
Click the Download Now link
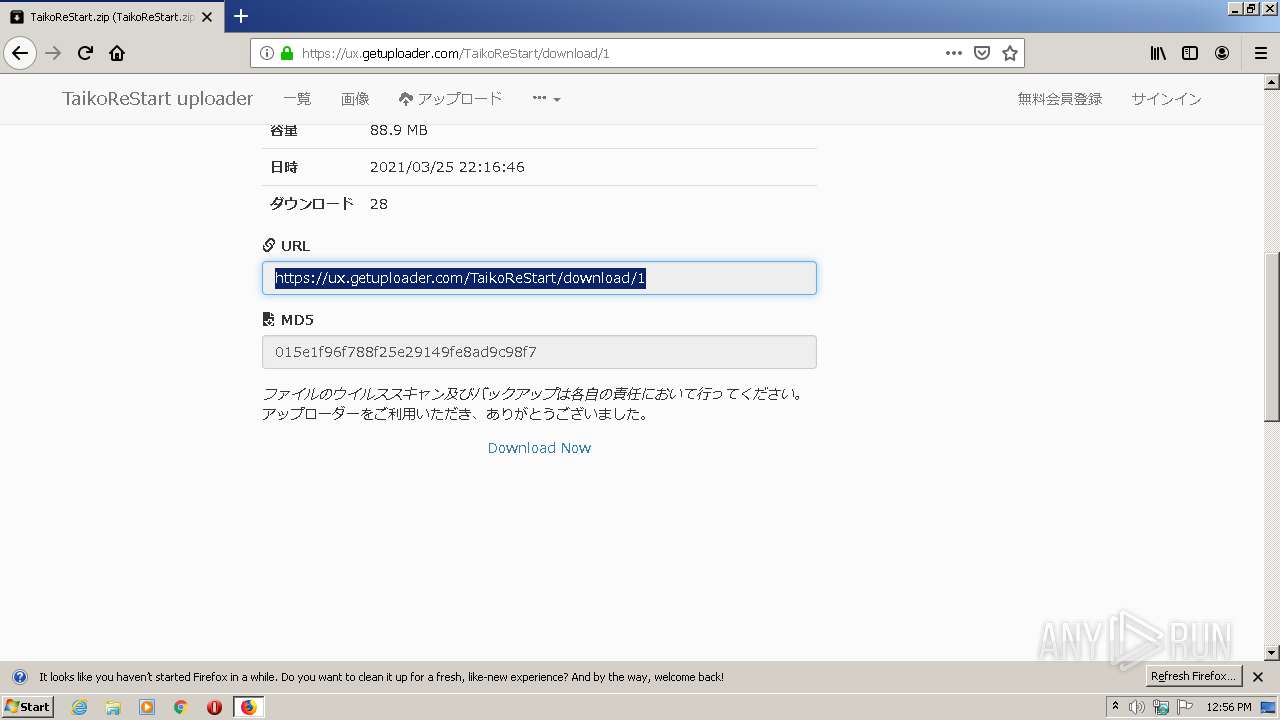539,448
